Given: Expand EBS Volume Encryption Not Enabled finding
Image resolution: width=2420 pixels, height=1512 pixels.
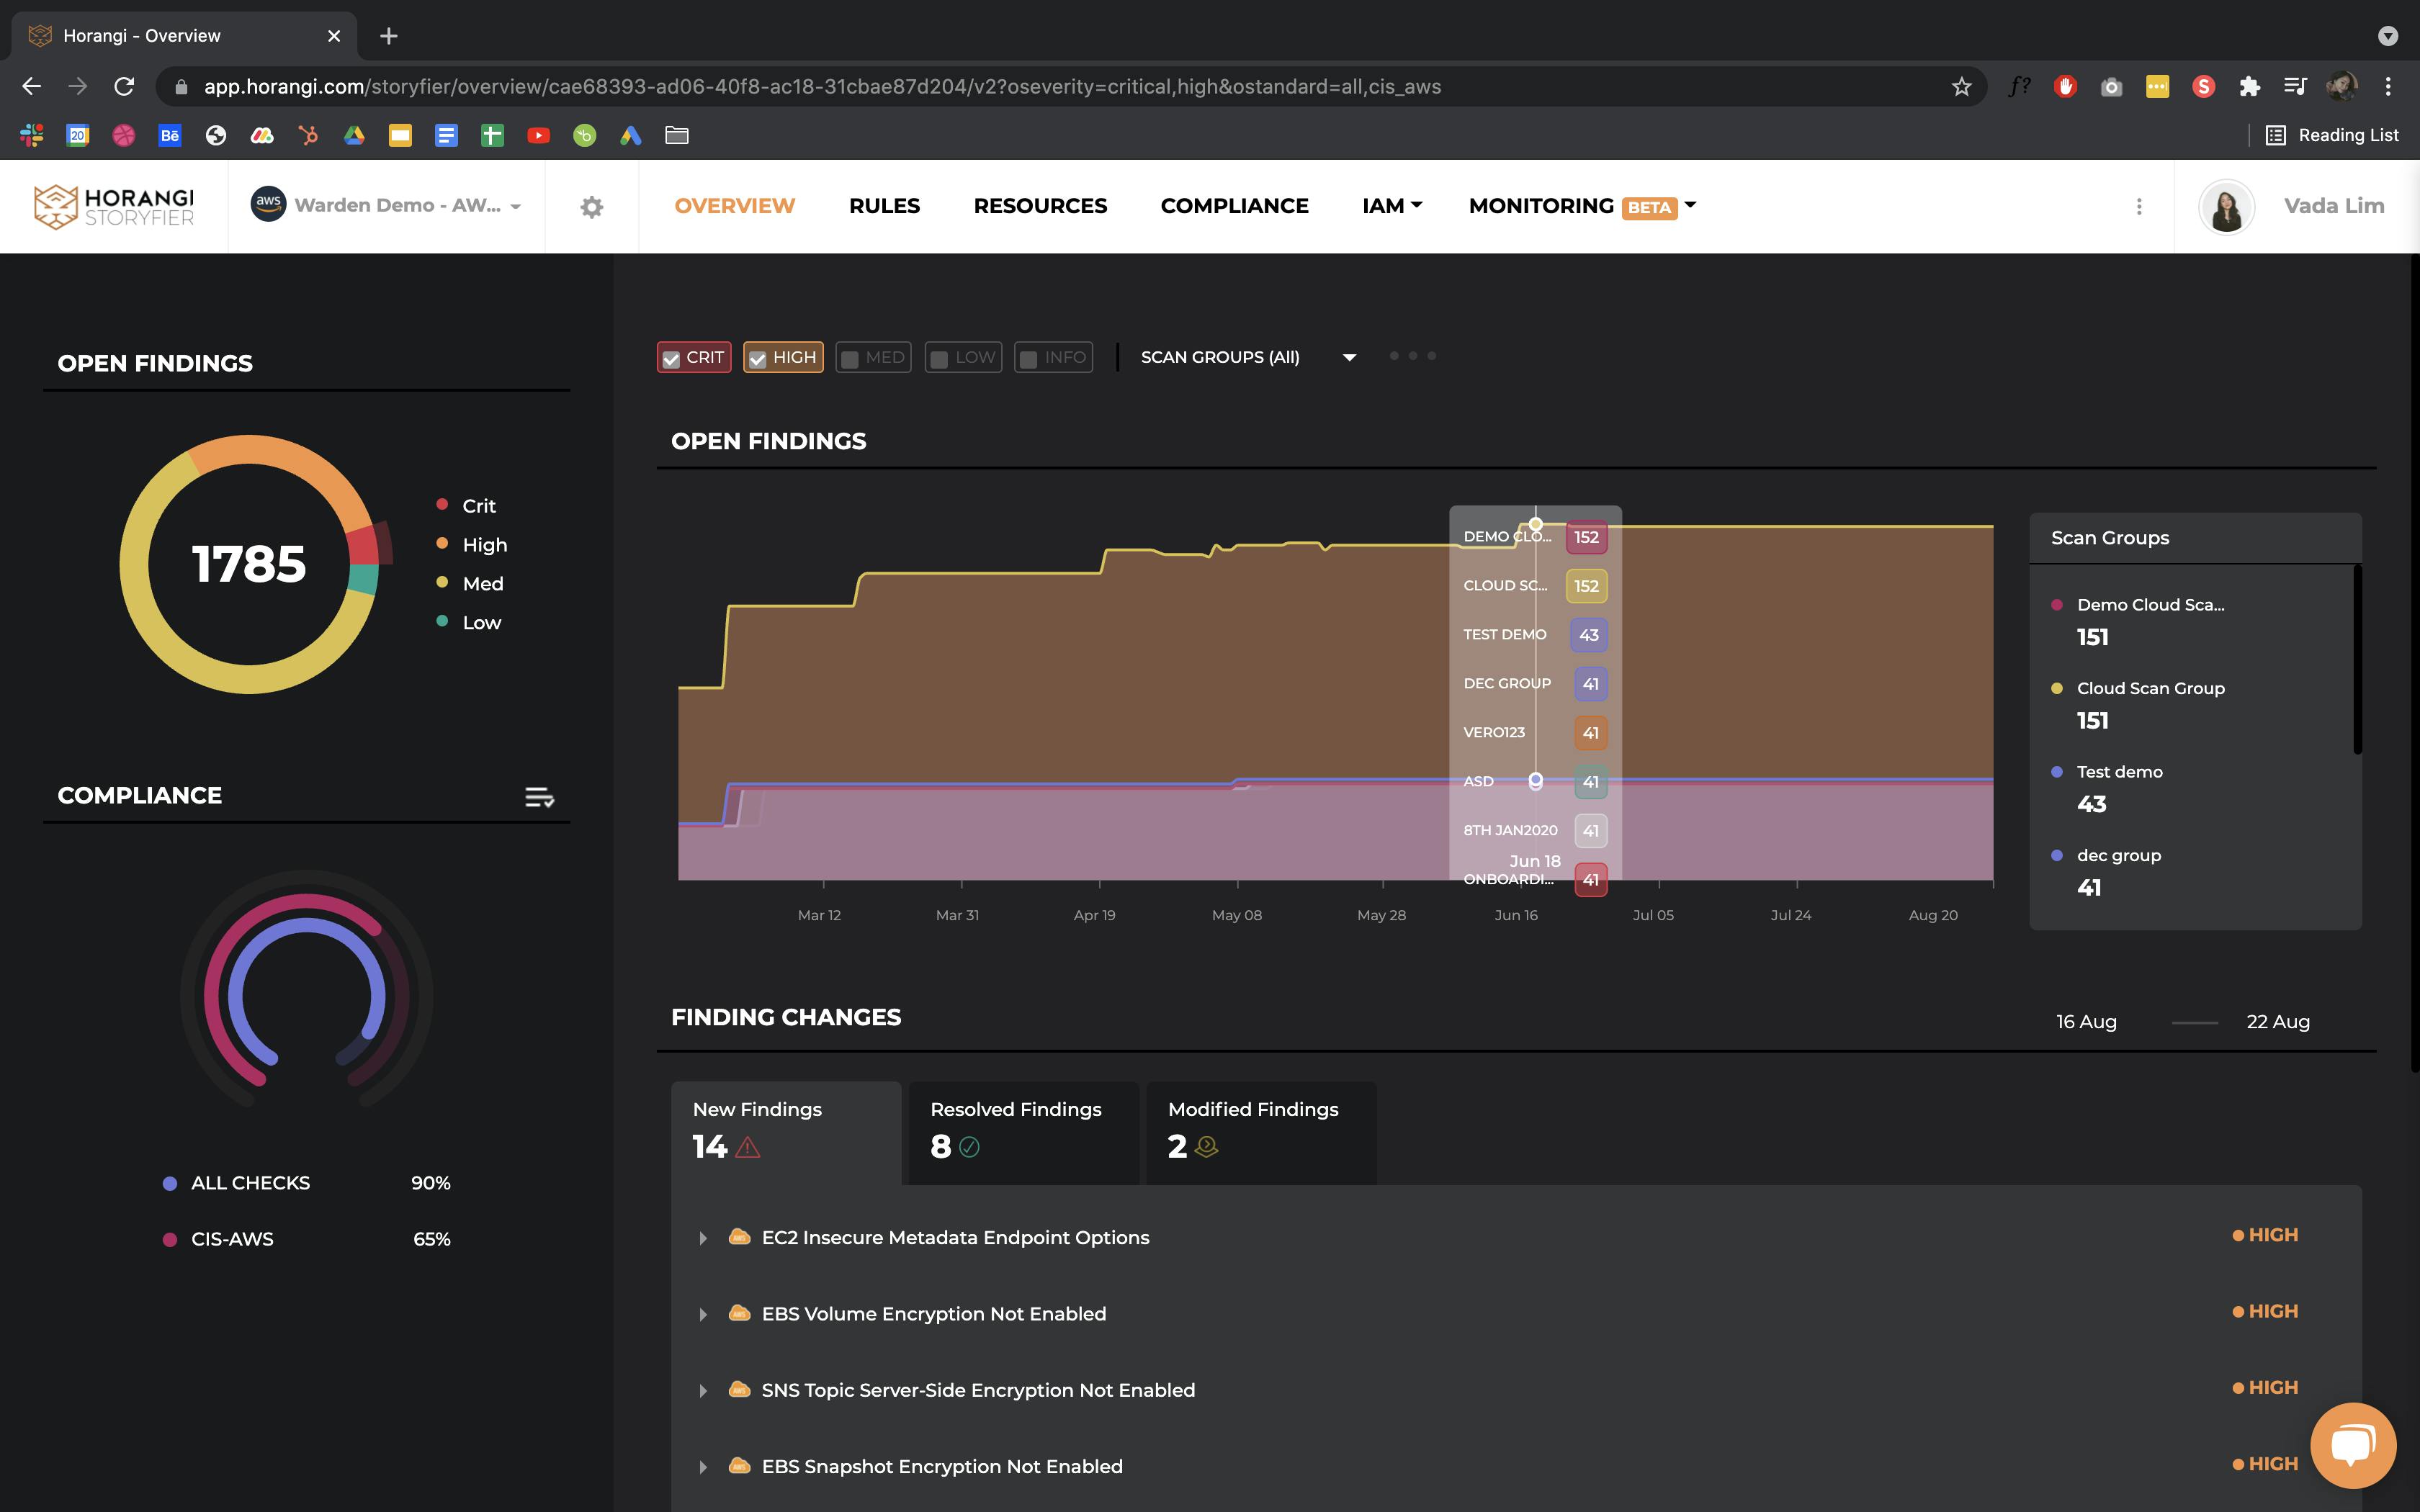Looking at the screenshot, I should (x=703, y=1314).
